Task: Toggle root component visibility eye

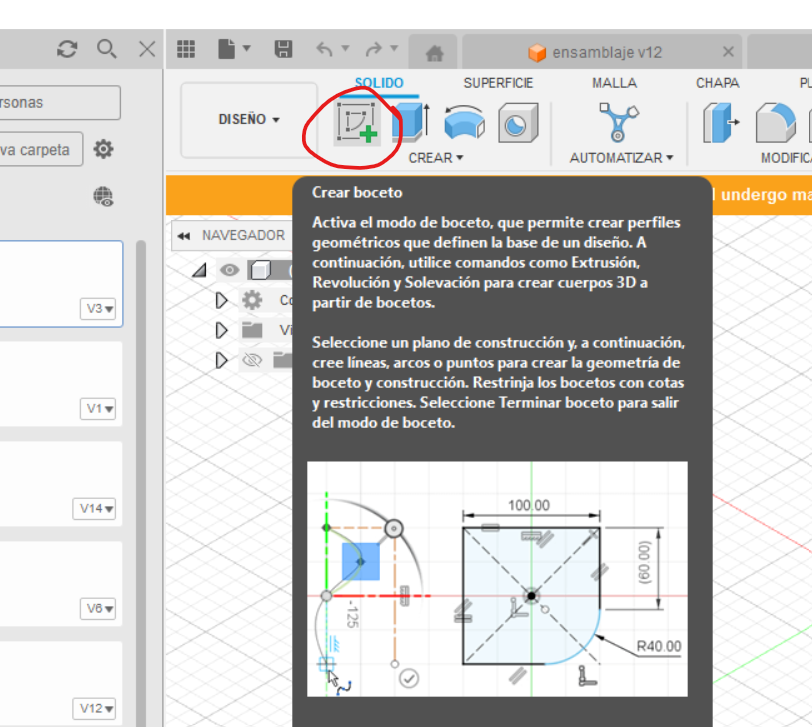Action: coord(229,270)
